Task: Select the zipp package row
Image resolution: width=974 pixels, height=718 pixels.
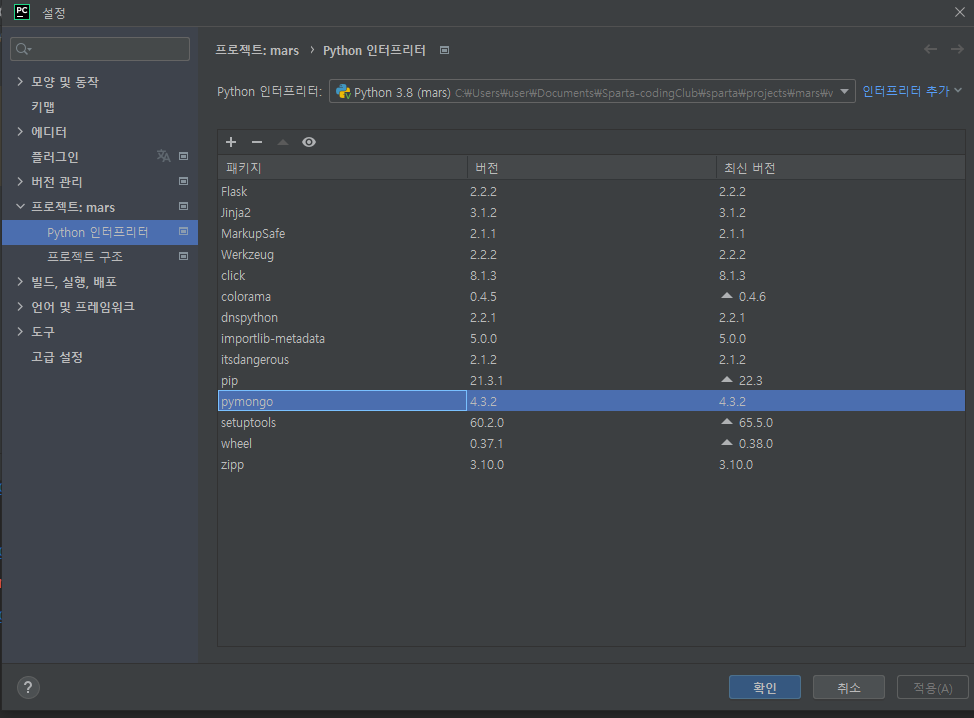Action: [x=591, y=465]
